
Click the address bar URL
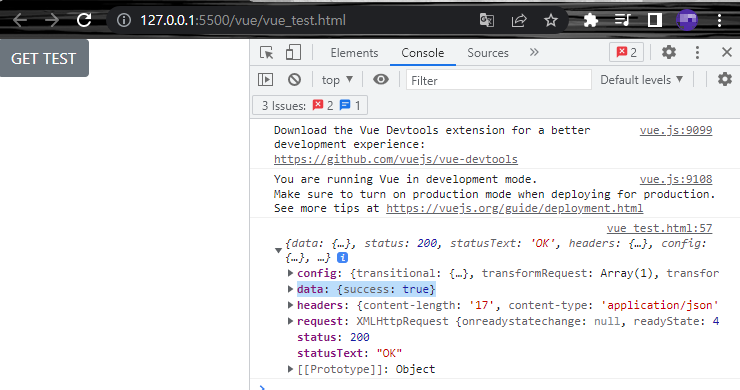[x=243, y=20]
